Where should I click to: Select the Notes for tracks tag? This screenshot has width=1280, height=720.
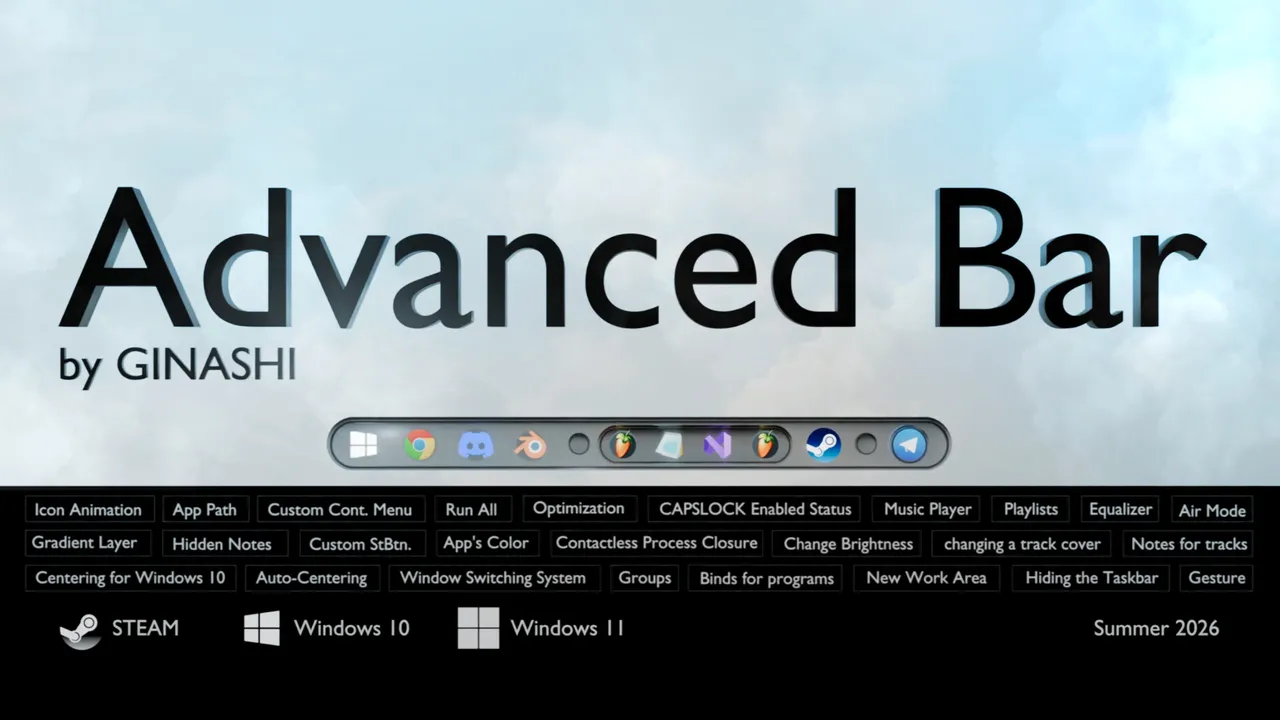tap(1189, 544)
